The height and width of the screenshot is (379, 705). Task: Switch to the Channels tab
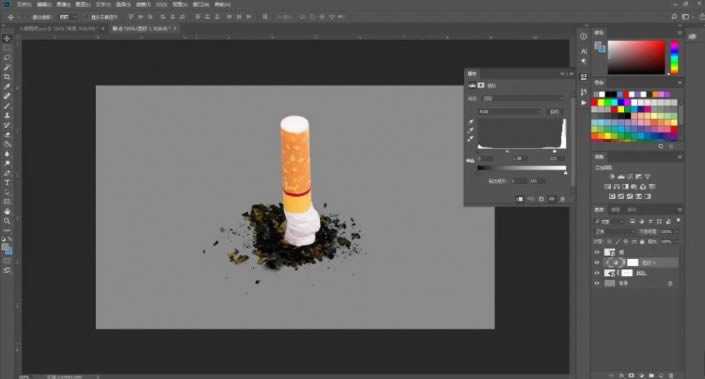click(616, 210)
